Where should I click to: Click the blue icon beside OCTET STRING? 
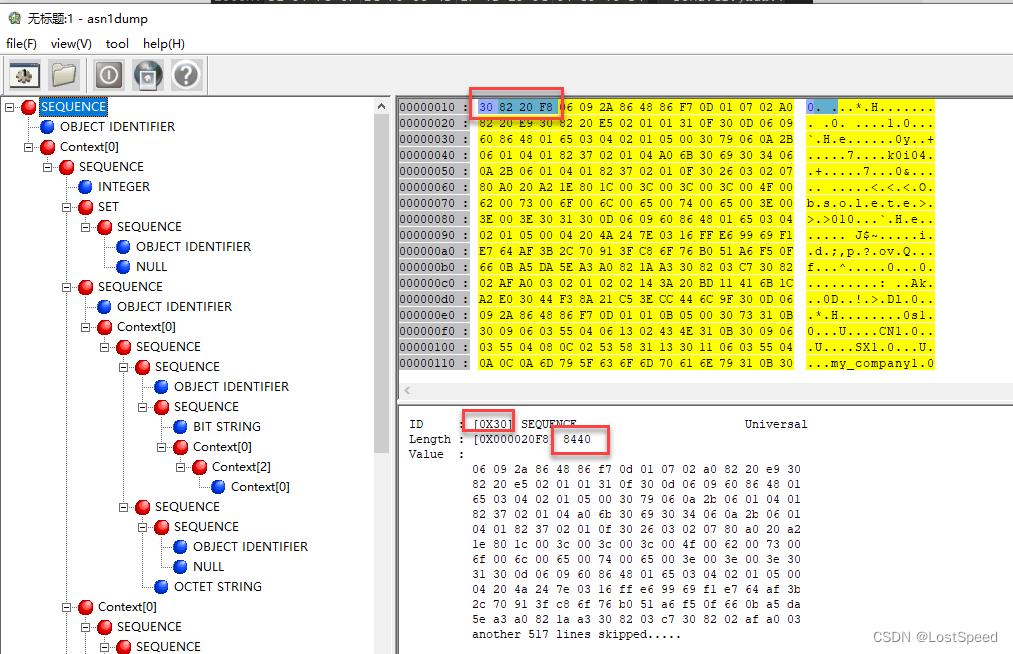(162, 587)
